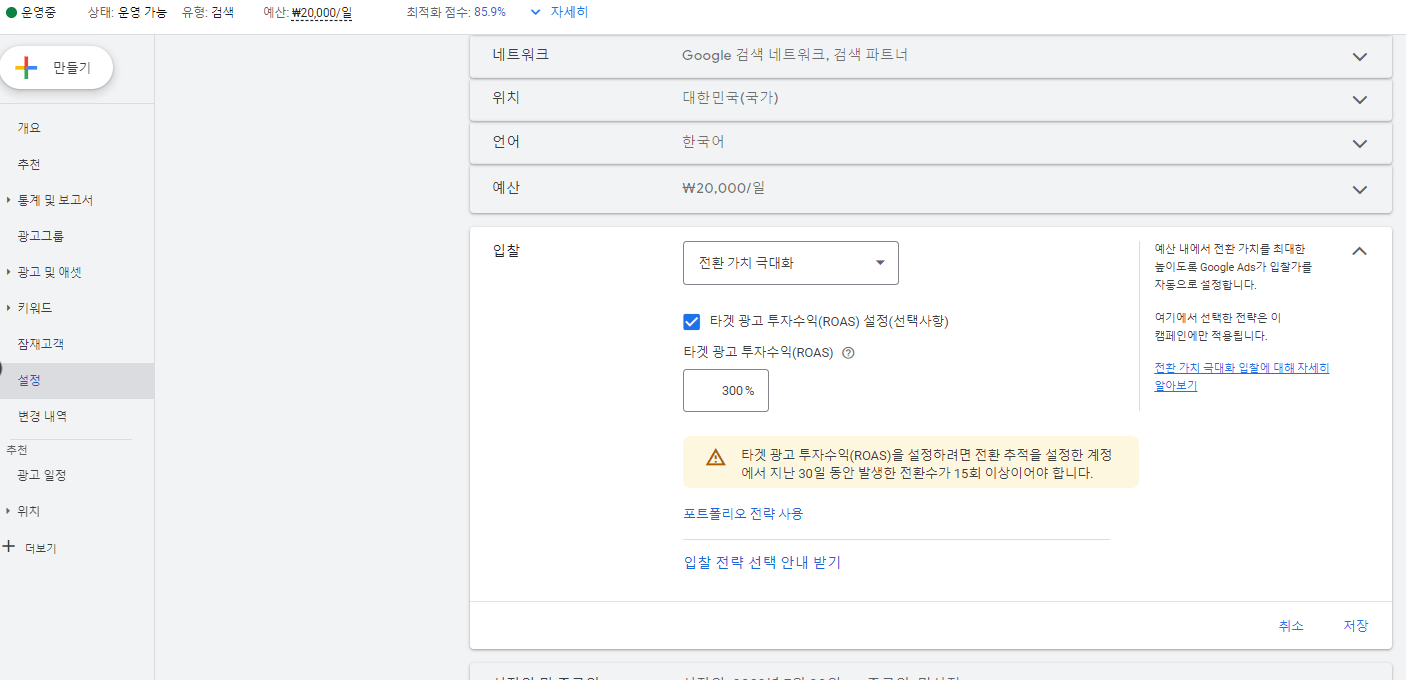Click the 300% ROAS input field

(x=725, y=390)
